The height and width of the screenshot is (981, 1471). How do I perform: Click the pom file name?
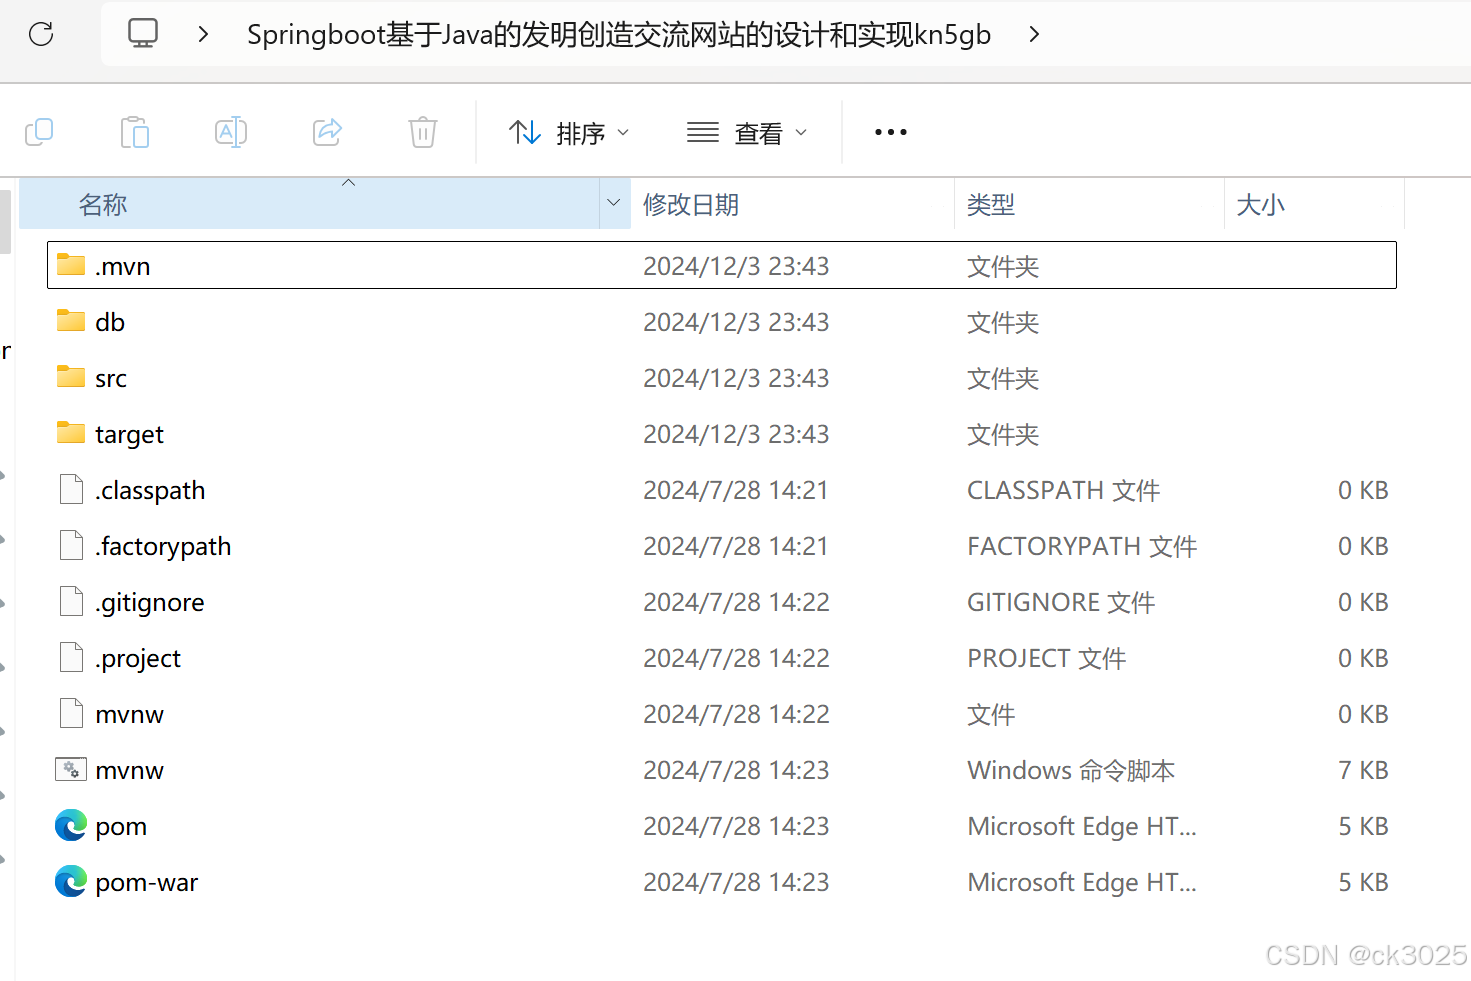tap(121, 828)
